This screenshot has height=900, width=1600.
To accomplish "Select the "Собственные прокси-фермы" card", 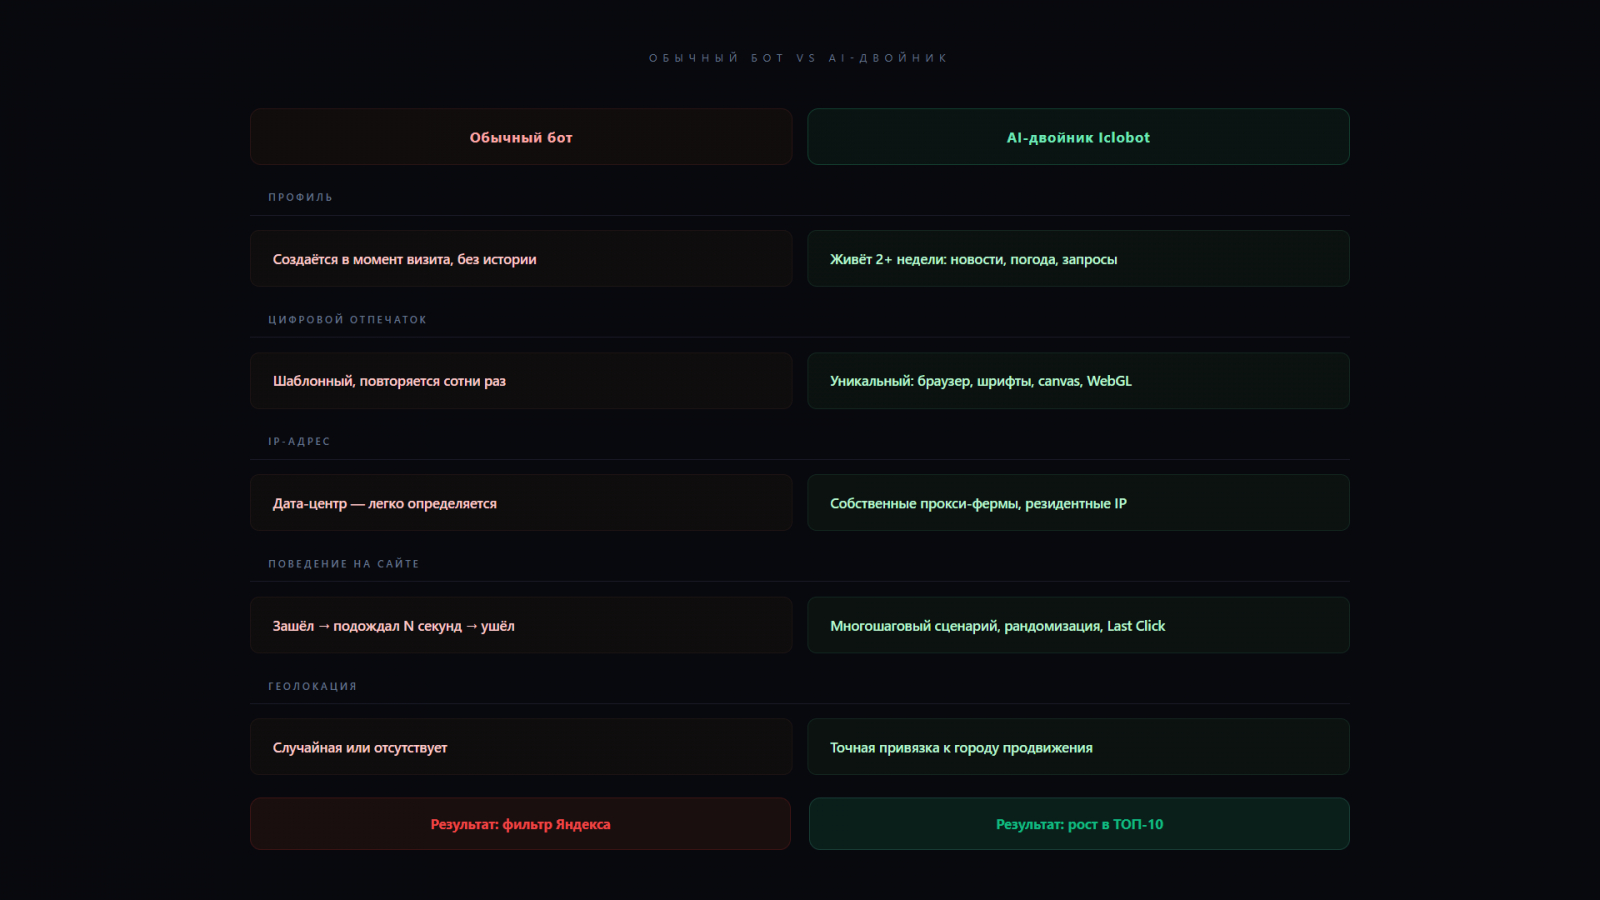I will (1078, 503).
